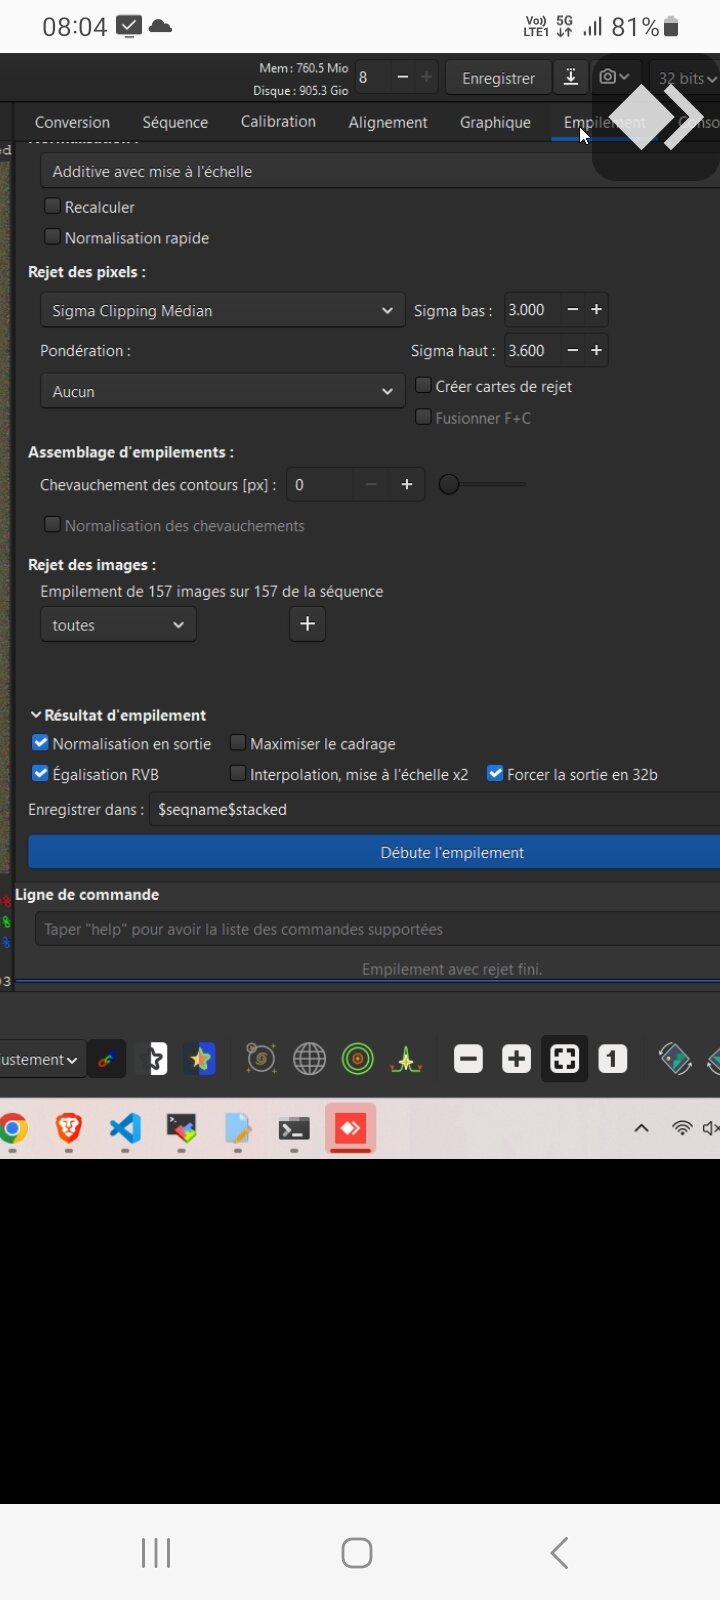The image size is (720, 1600).
Task: Open the Additive avec mise à l'échelle dropdown
Action: click(x=379, y=171)
